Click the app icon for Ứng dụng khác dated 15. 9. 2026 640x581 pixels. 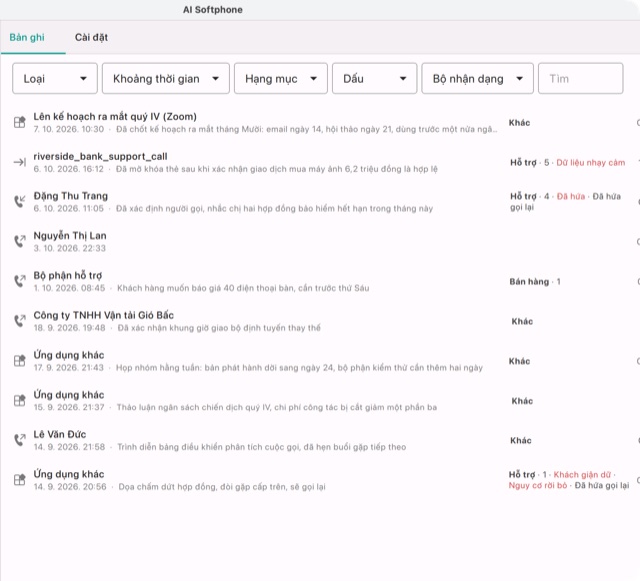(20, 400)
